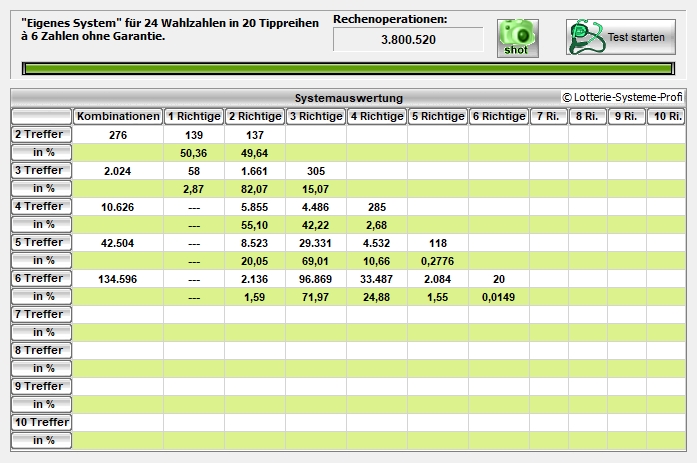Select cell 20 in 6 Richtige column
Screen dimensions: 697x463
point(499,279)
